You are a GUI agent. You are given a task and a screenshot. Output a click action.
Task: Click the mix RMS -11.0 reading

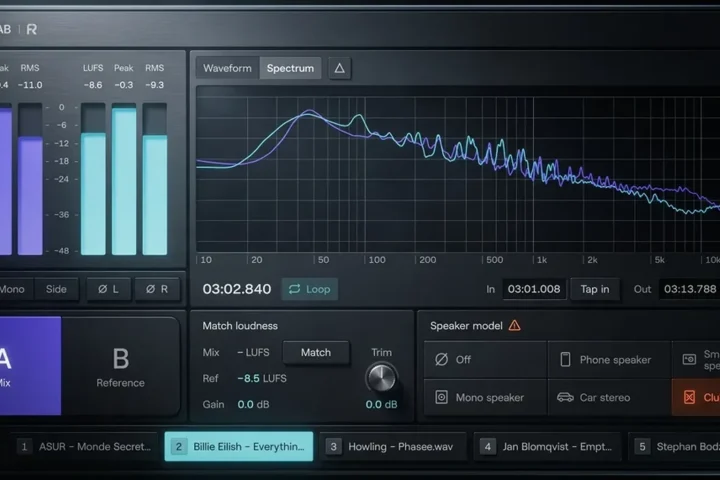coord(30,85)
